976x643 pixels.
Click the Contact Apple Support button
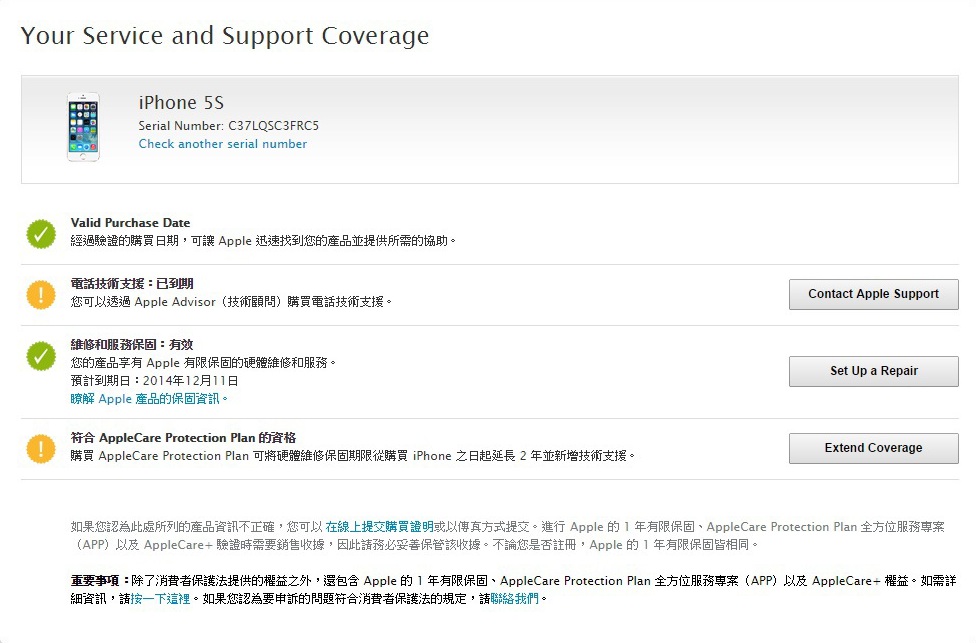pyautogui.click(x=873, y=294)
